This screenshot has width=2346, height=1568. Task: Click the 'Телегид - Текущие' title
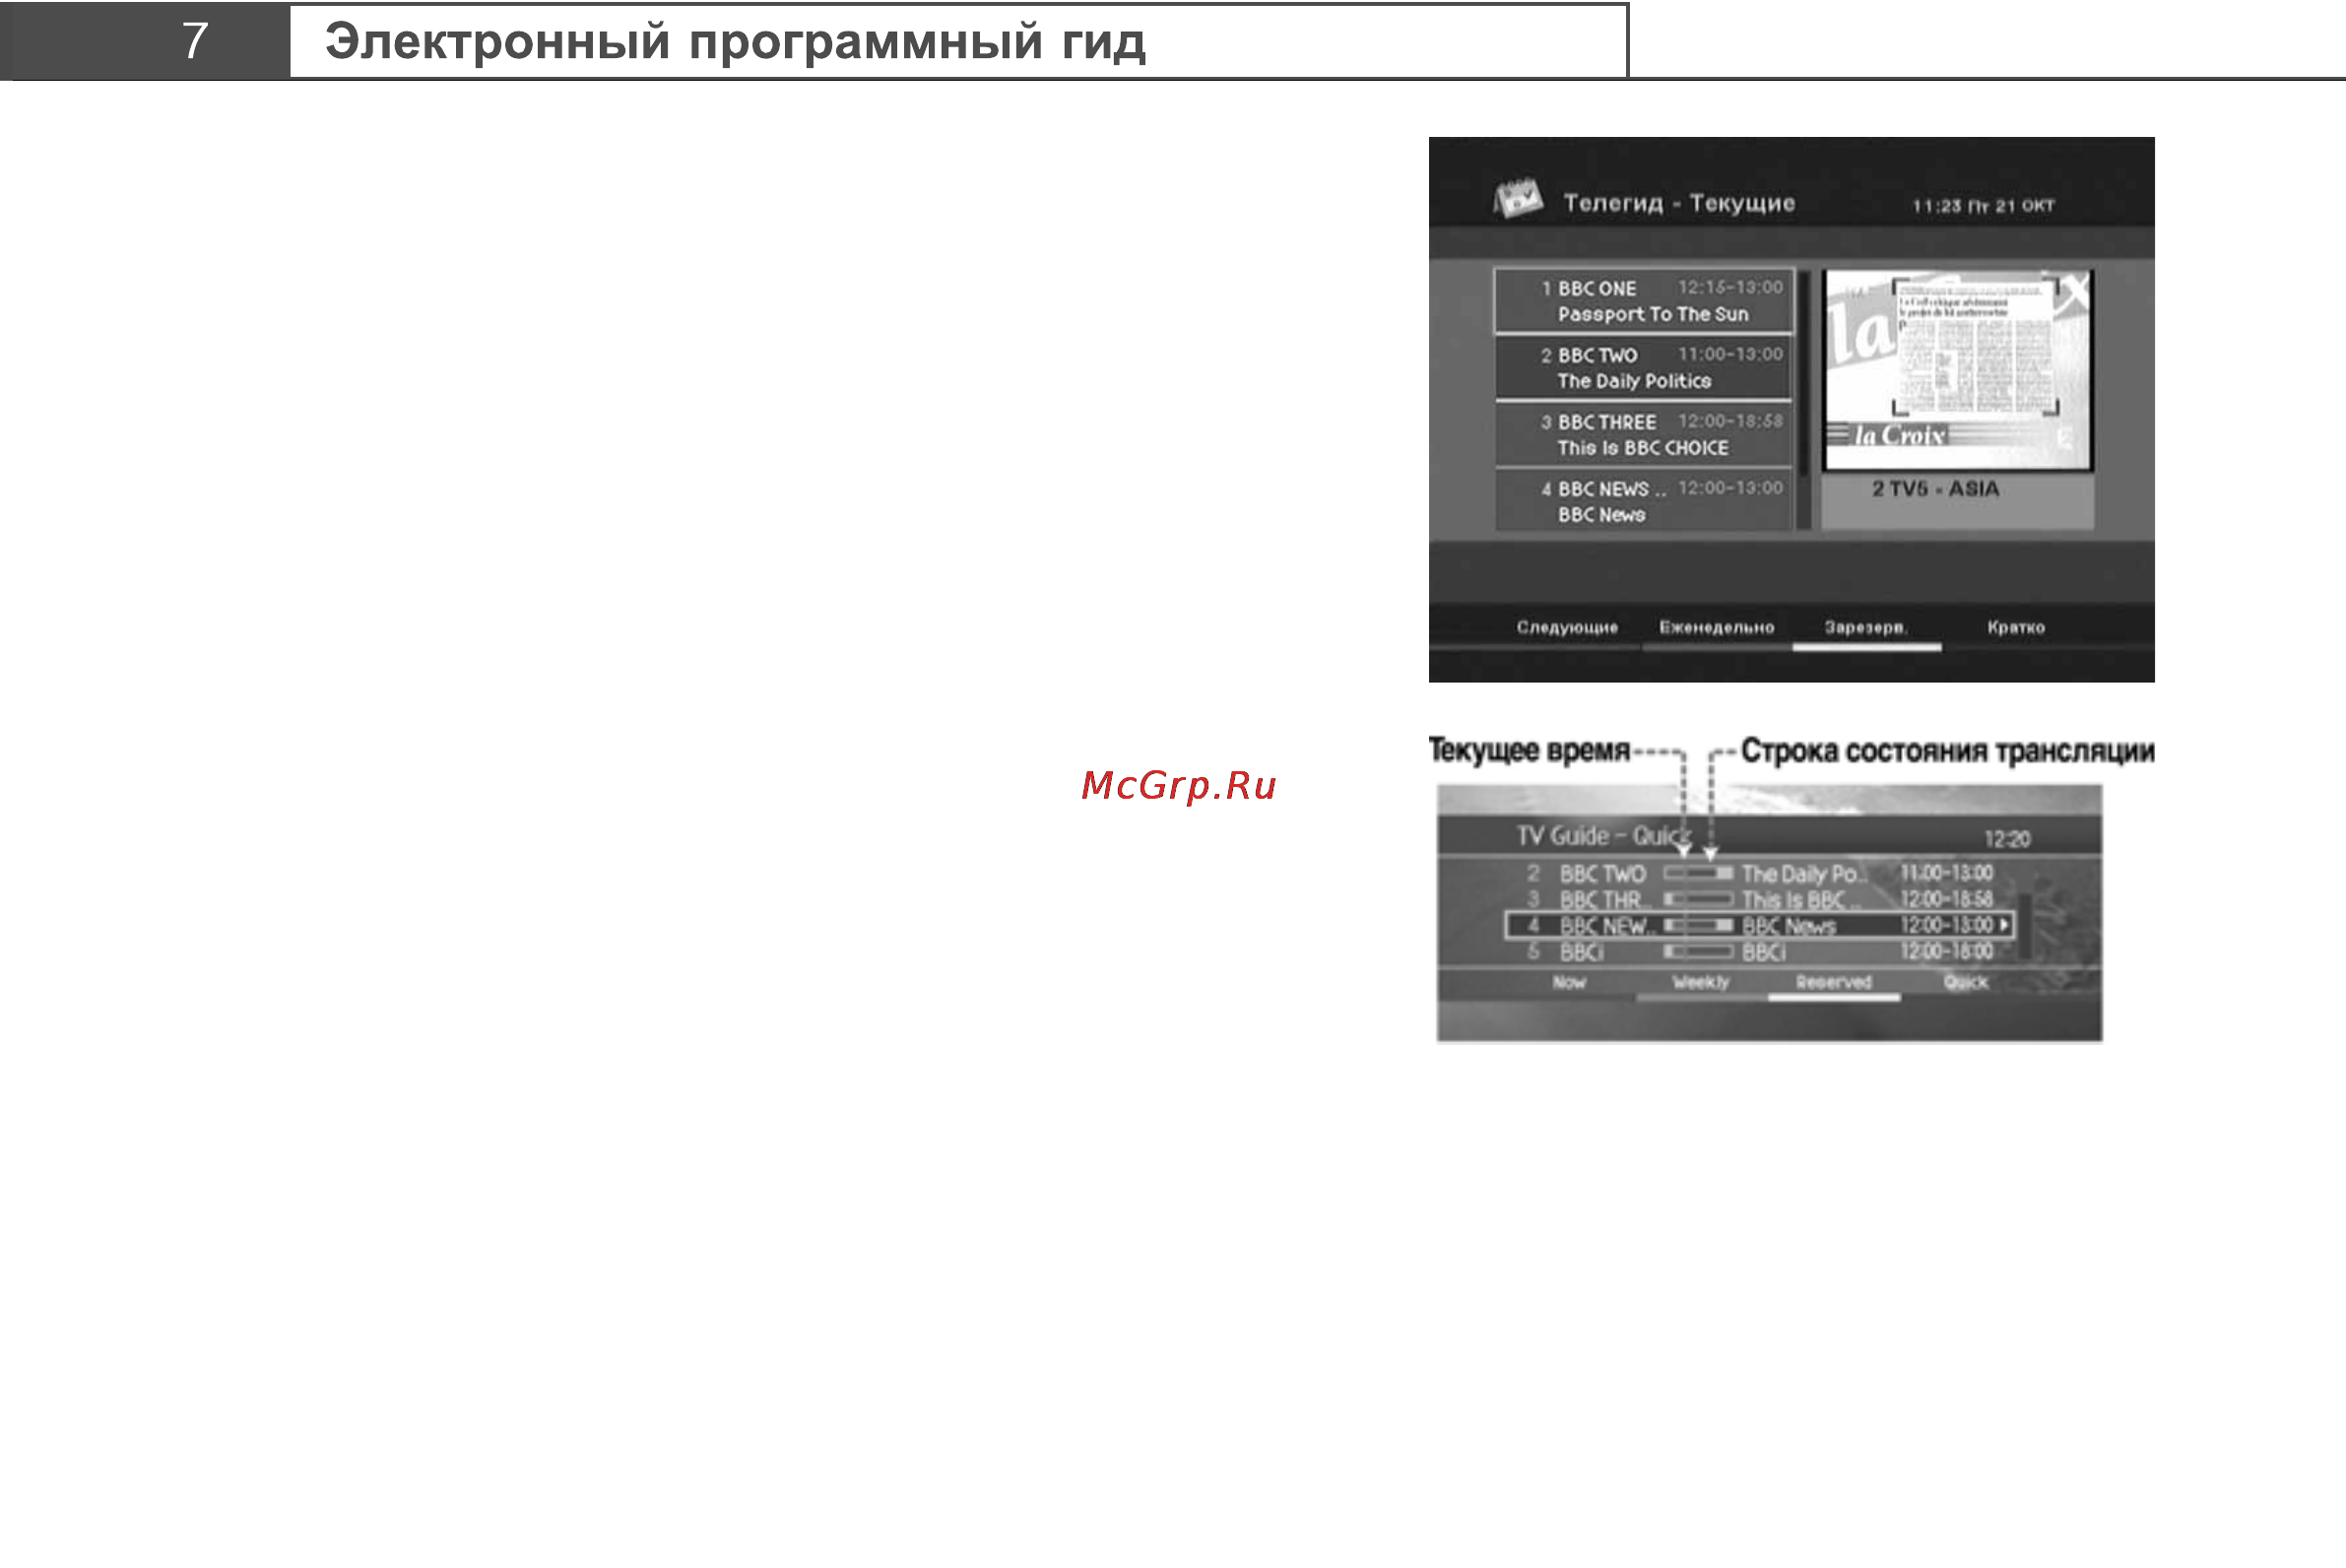1679,203
